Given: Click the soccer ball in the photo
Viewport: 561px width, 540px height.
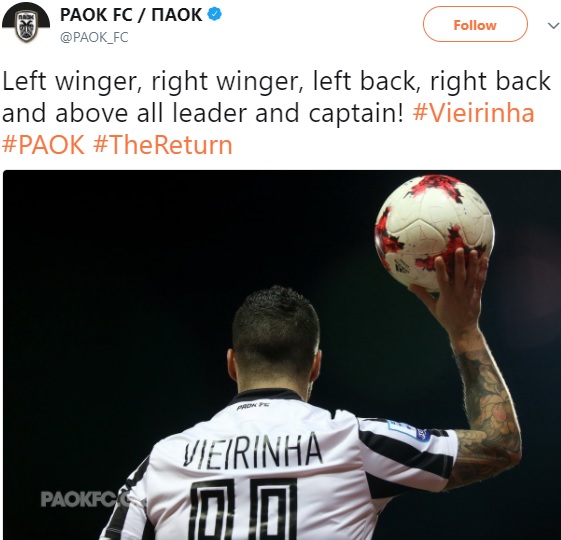Looking at the screenshot, I should click(x=434, y=232).
